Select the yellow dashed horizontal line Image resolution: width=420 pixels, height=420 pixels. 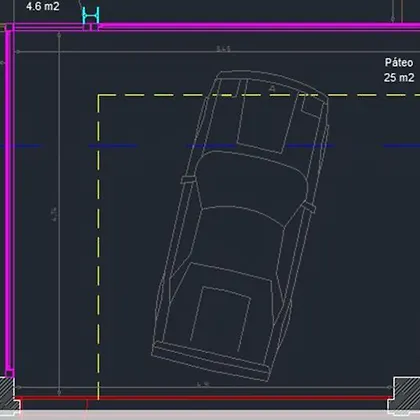[x=258, y=95]
